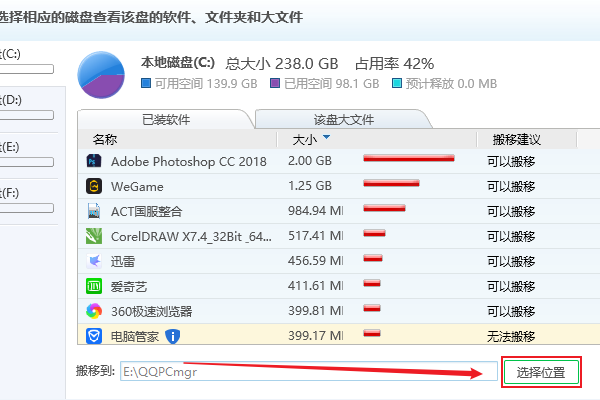Click the 名称 column header

[105, 139]
